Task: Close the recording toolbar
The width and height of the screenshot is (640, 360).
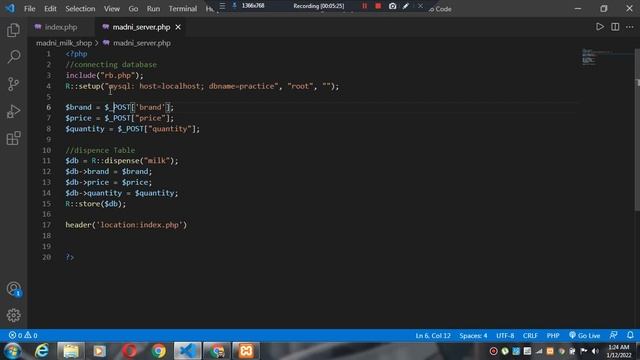Action: click(x=420, y=6)
